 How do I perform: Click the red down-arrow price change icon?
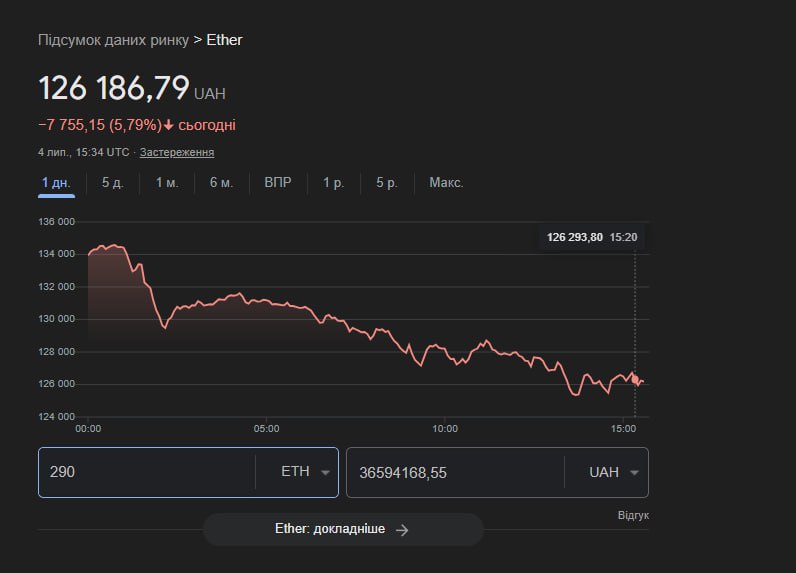point(169,125)
